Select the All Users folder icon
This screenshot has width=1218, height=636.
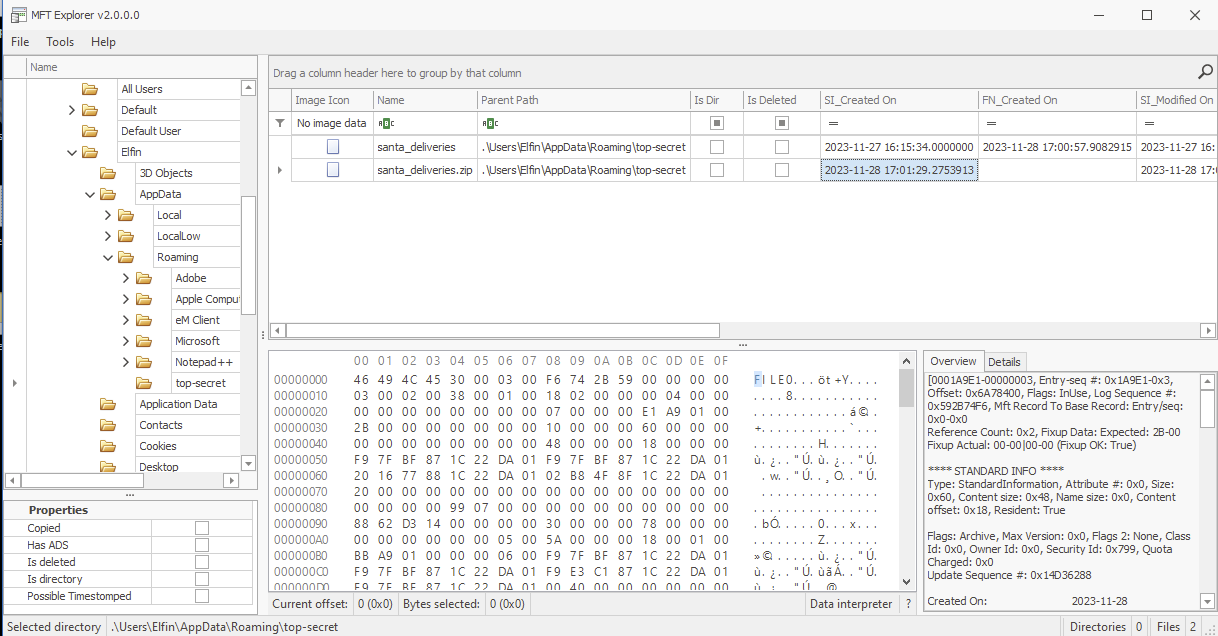[90, 89]
